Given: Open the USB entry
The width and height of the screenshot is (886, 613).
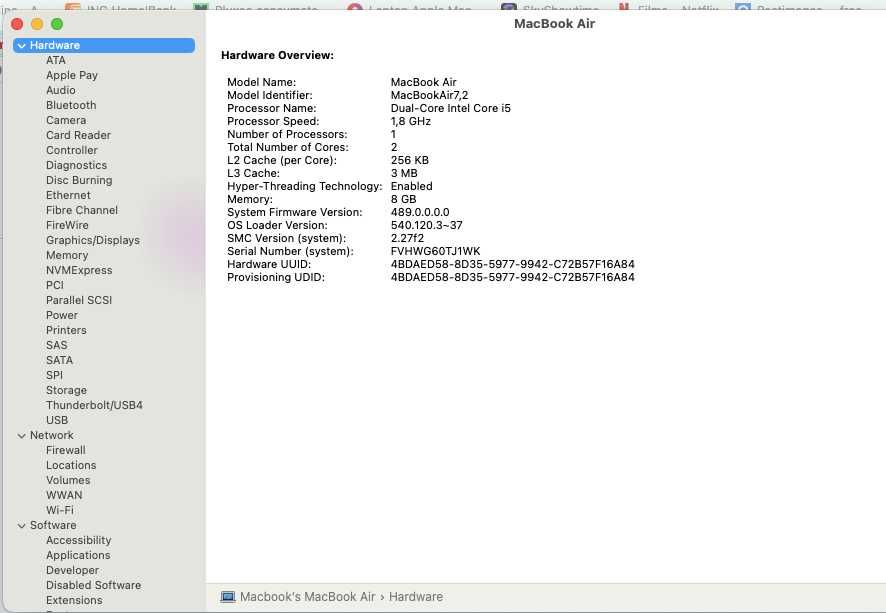Looking at the screenshot, I should point(57,420).
